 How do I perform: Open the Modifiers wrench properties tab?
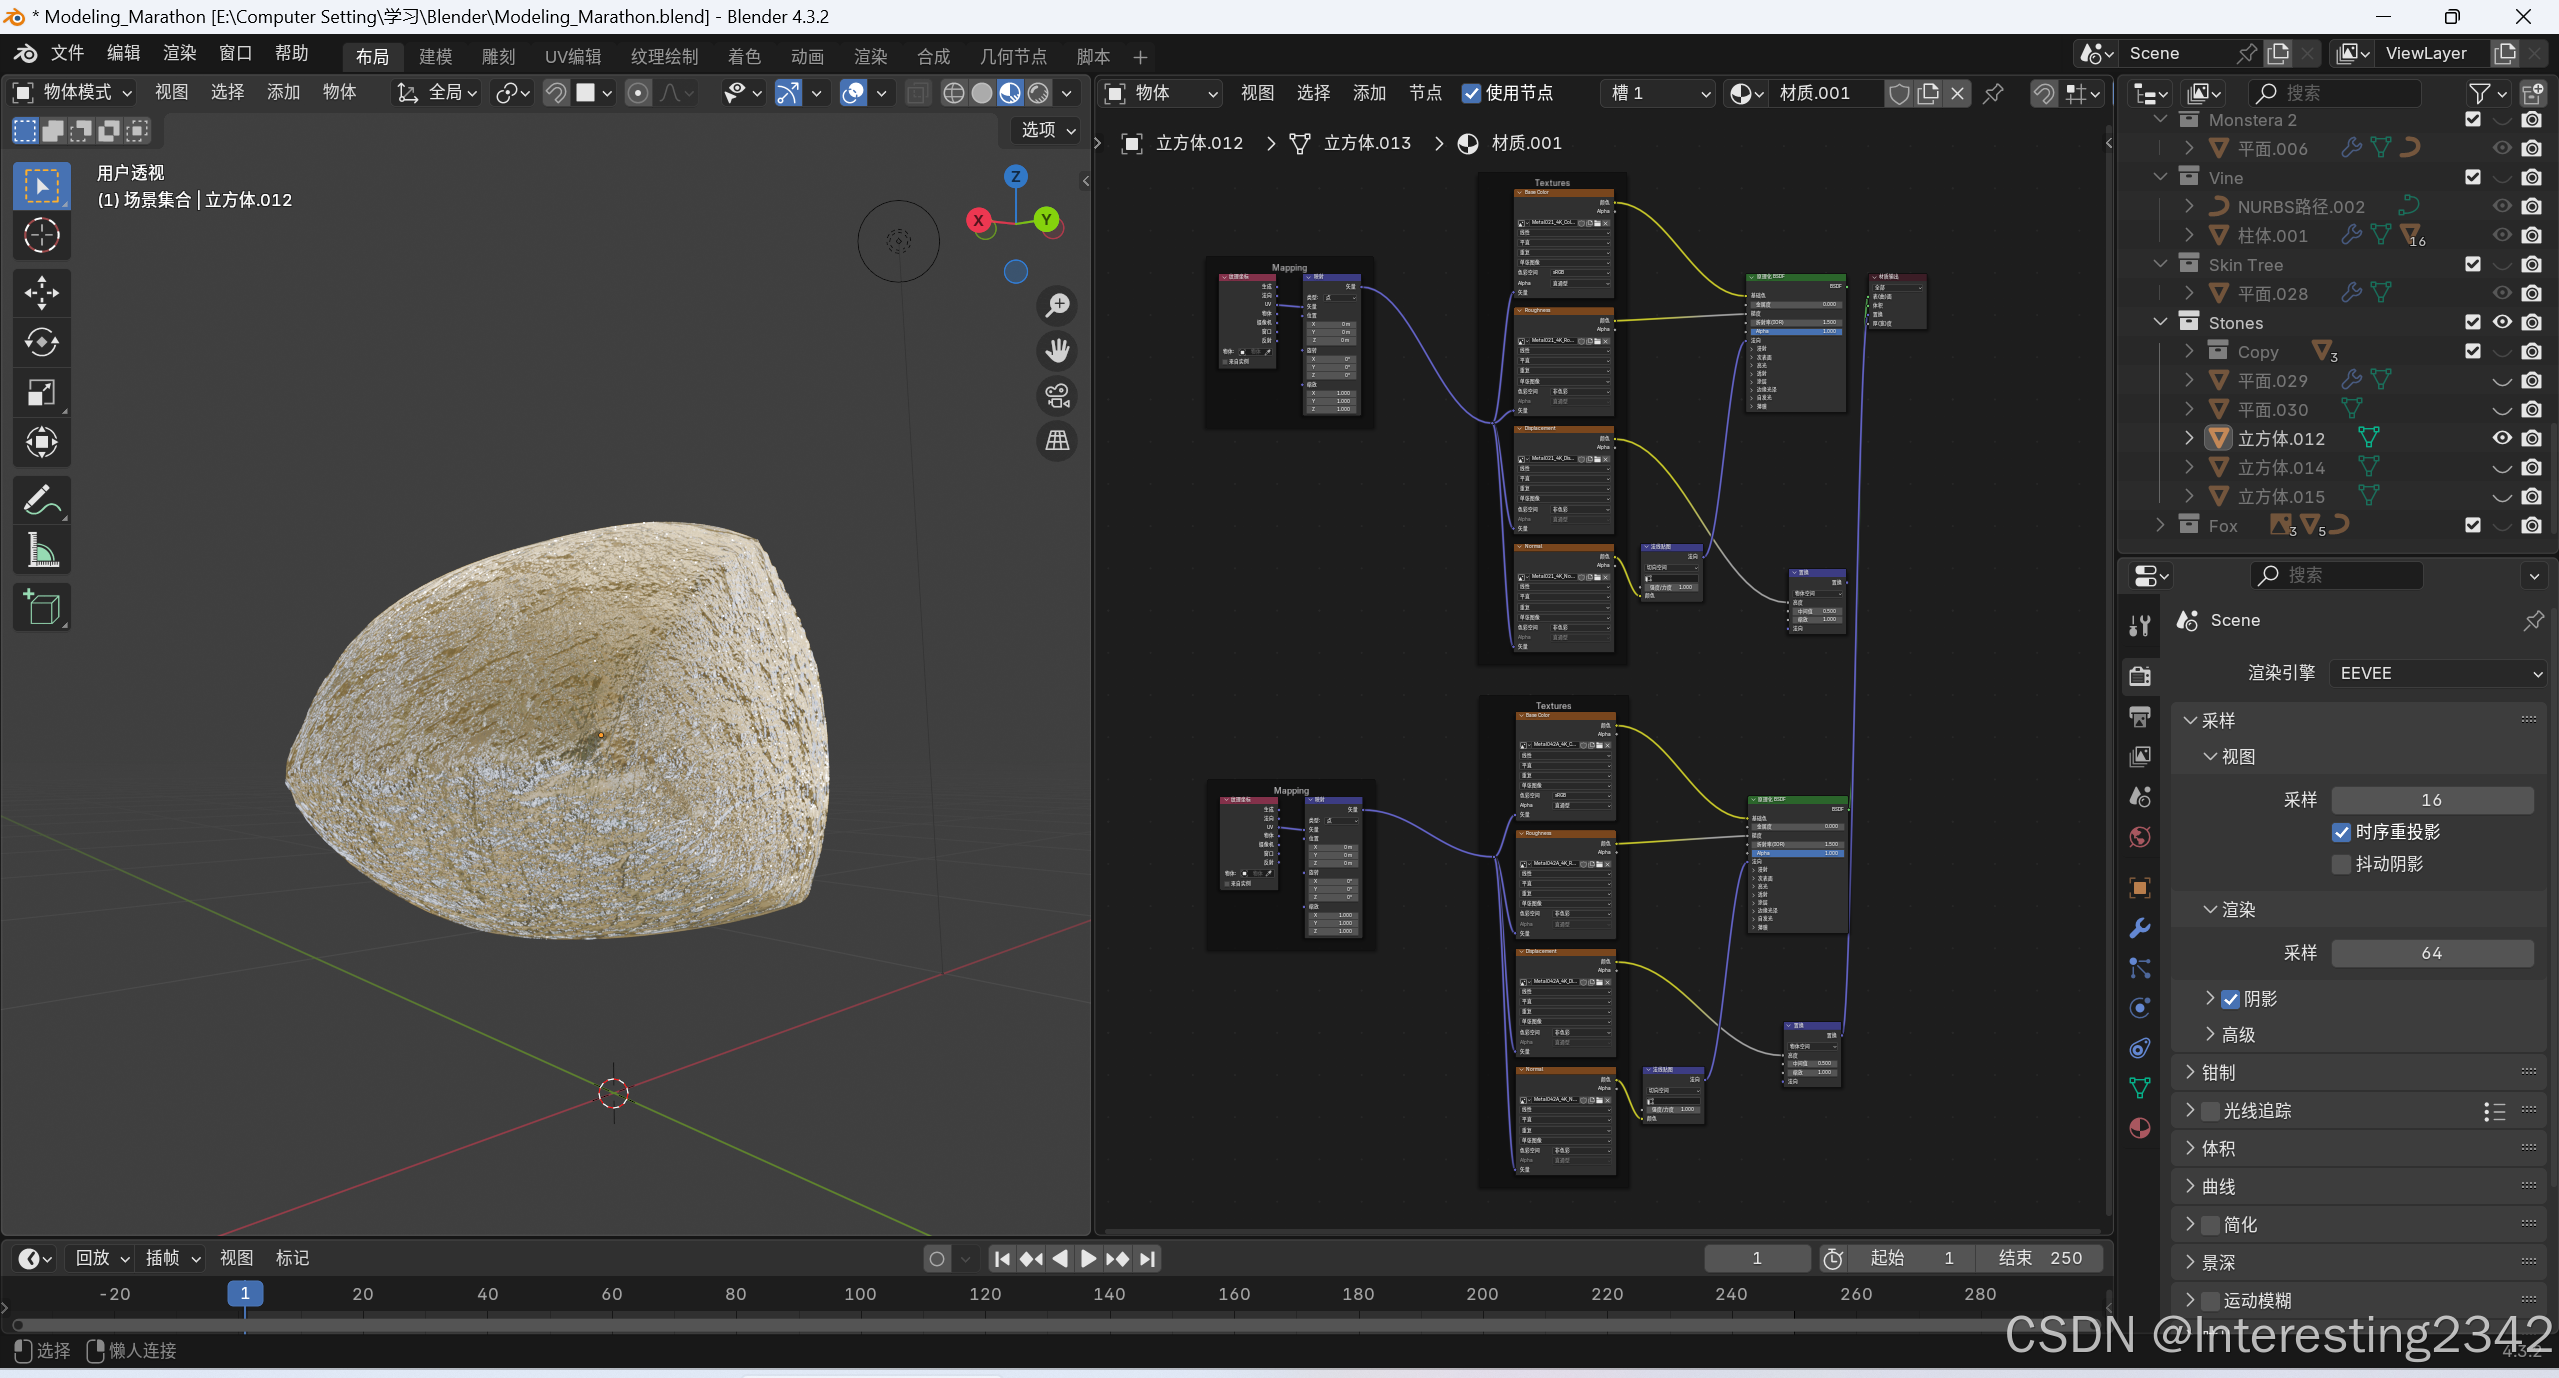(x=2139, y=928)
